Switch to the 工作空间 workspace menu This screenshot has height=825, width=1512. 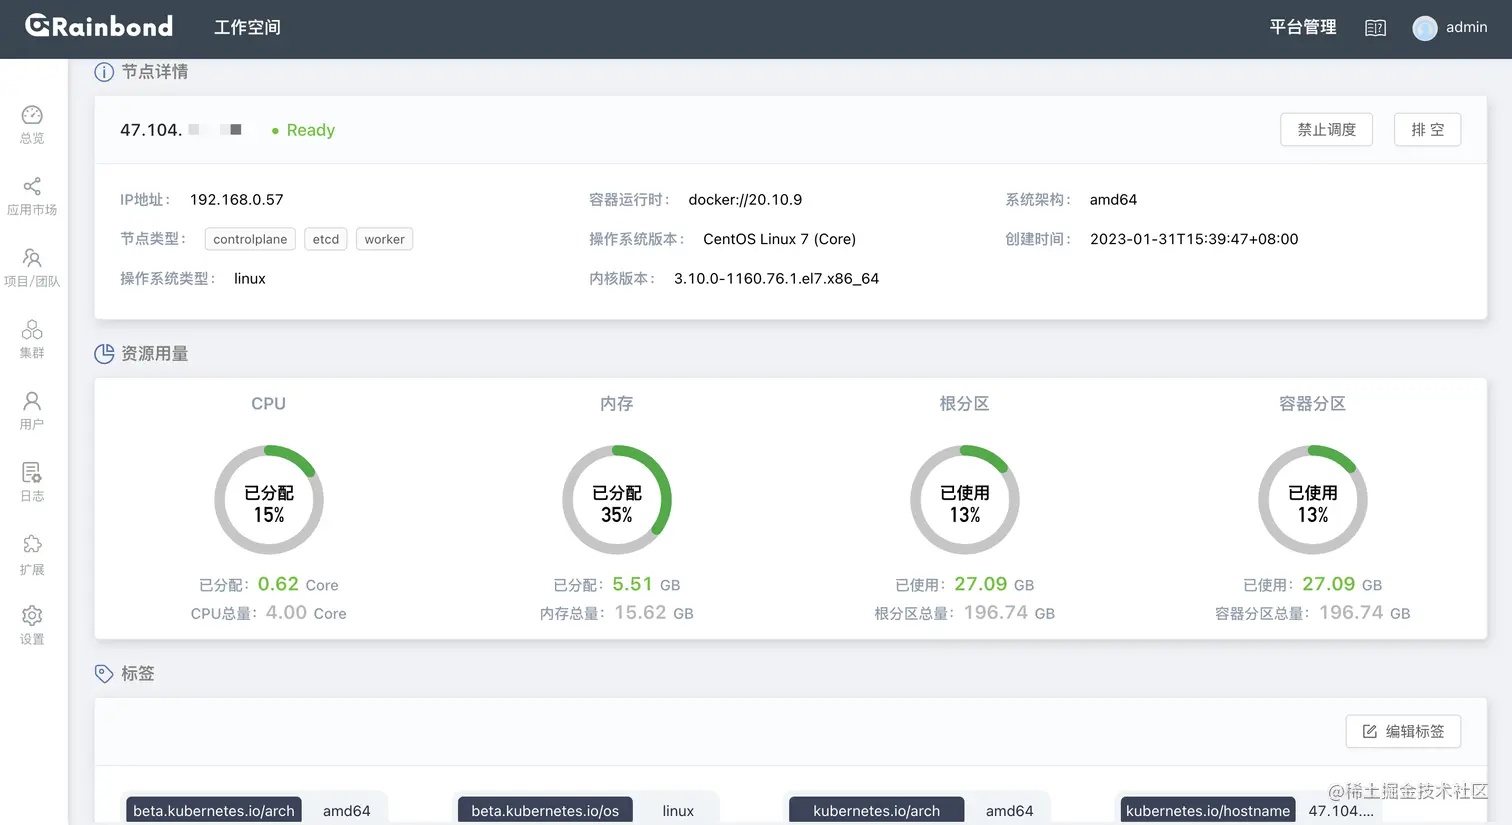tap(247, 27)
